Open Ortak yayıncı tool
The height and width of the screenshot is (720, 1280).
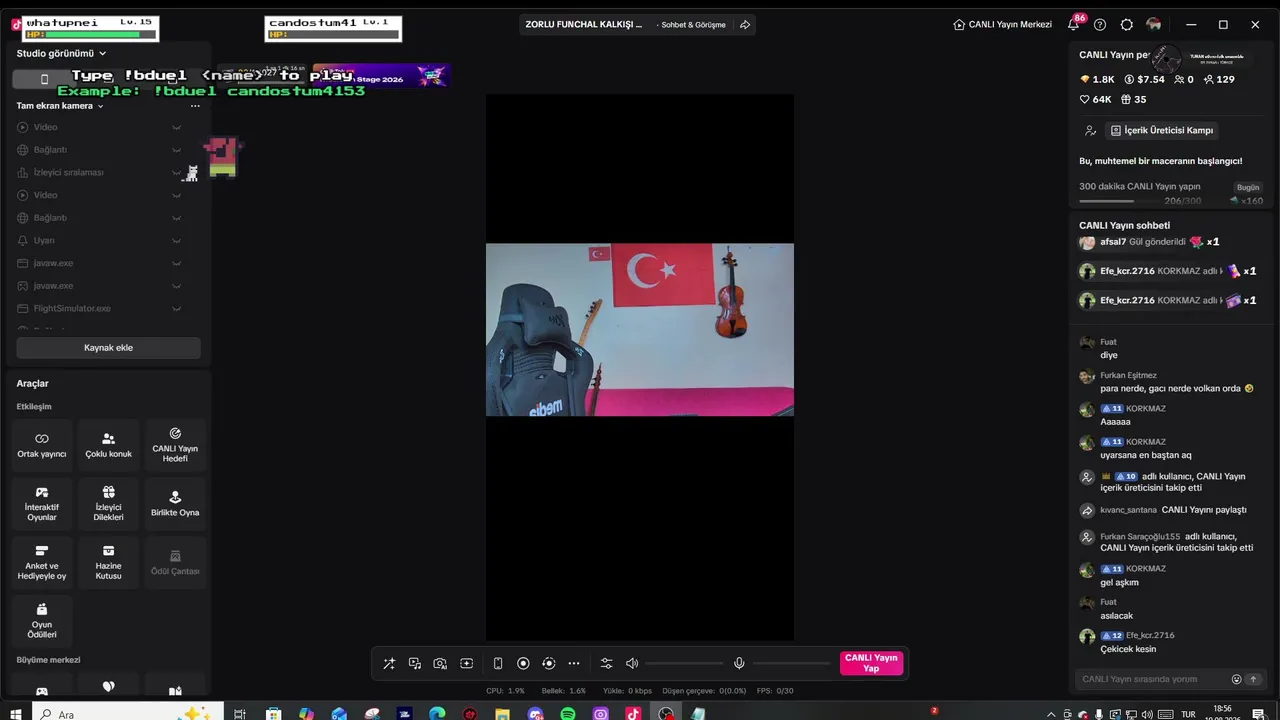(42, 445)
